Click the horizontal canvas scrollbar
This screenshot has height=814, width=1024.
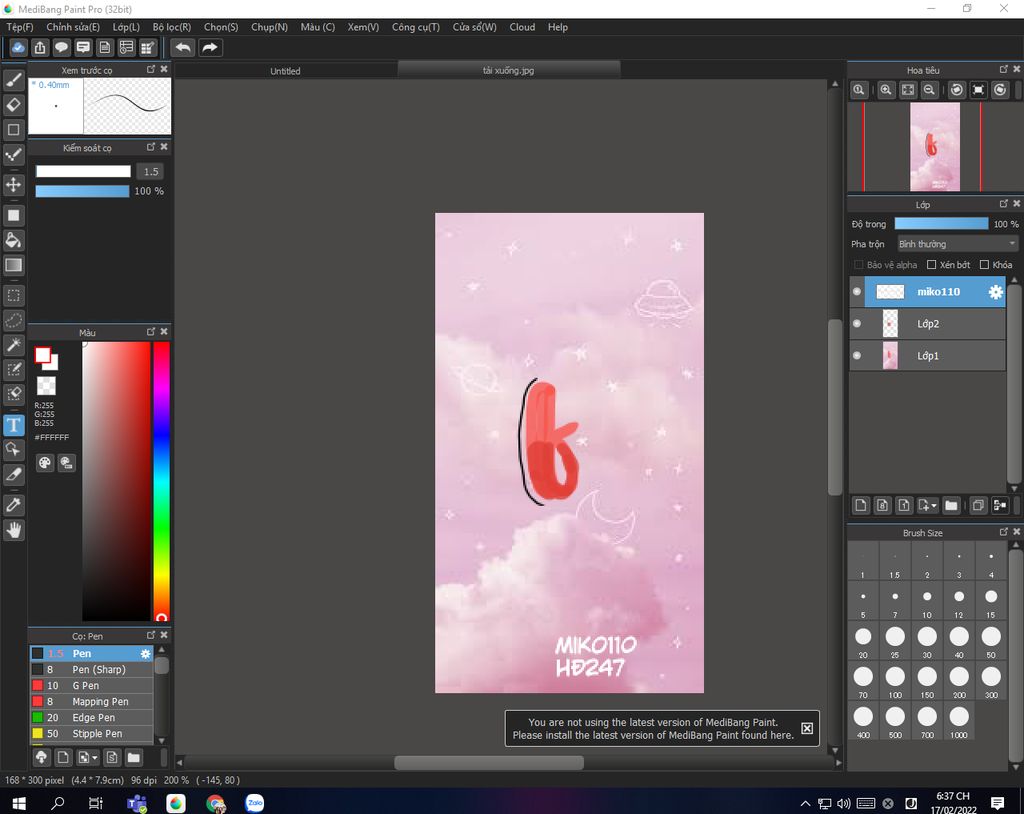(x=489, y=762)
